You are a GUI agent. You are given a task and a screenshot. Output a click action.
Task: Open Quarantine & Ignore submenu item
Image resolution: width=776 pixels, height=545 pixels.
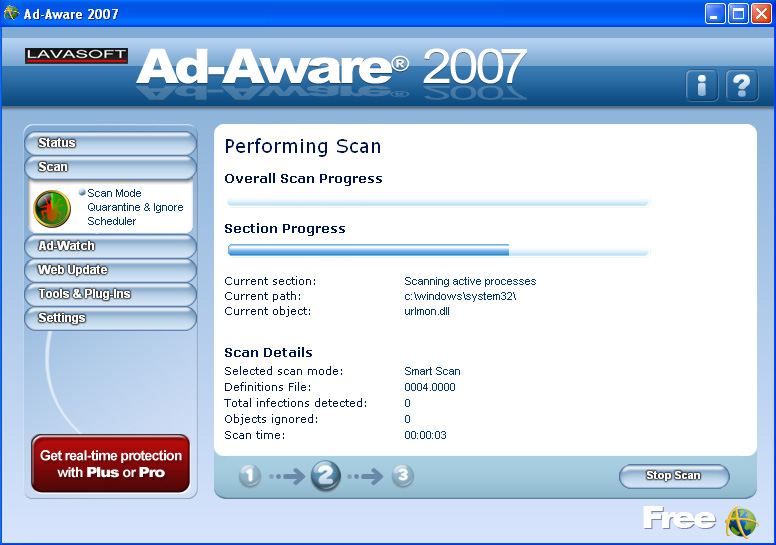135,207
